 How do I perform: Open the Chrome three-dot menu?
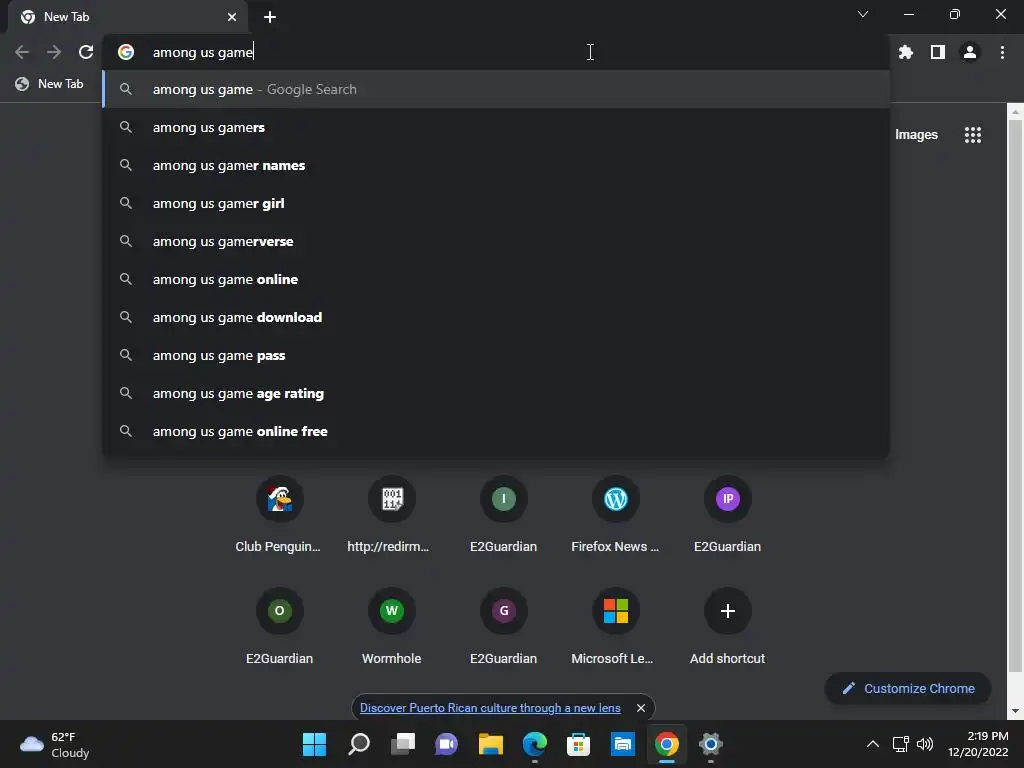pos(1002,52)
